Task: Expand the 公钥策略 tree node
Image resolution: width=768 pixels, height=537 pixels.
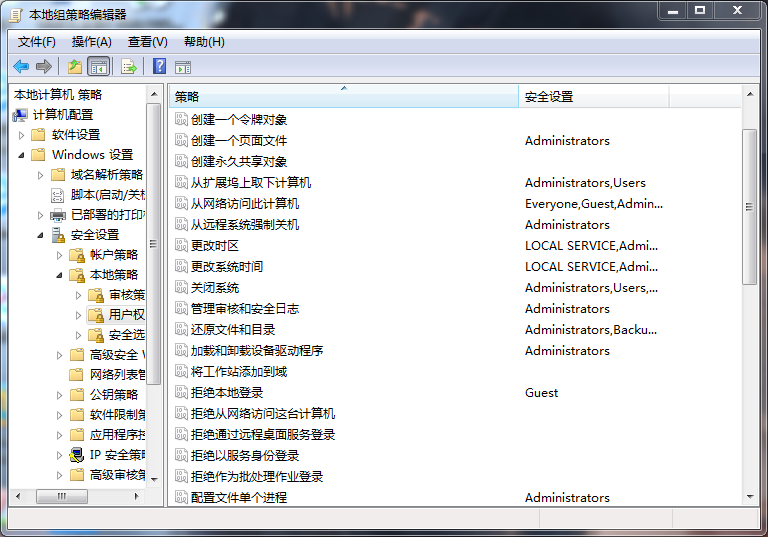Action: pyautogui.click(x=59, y=395)
